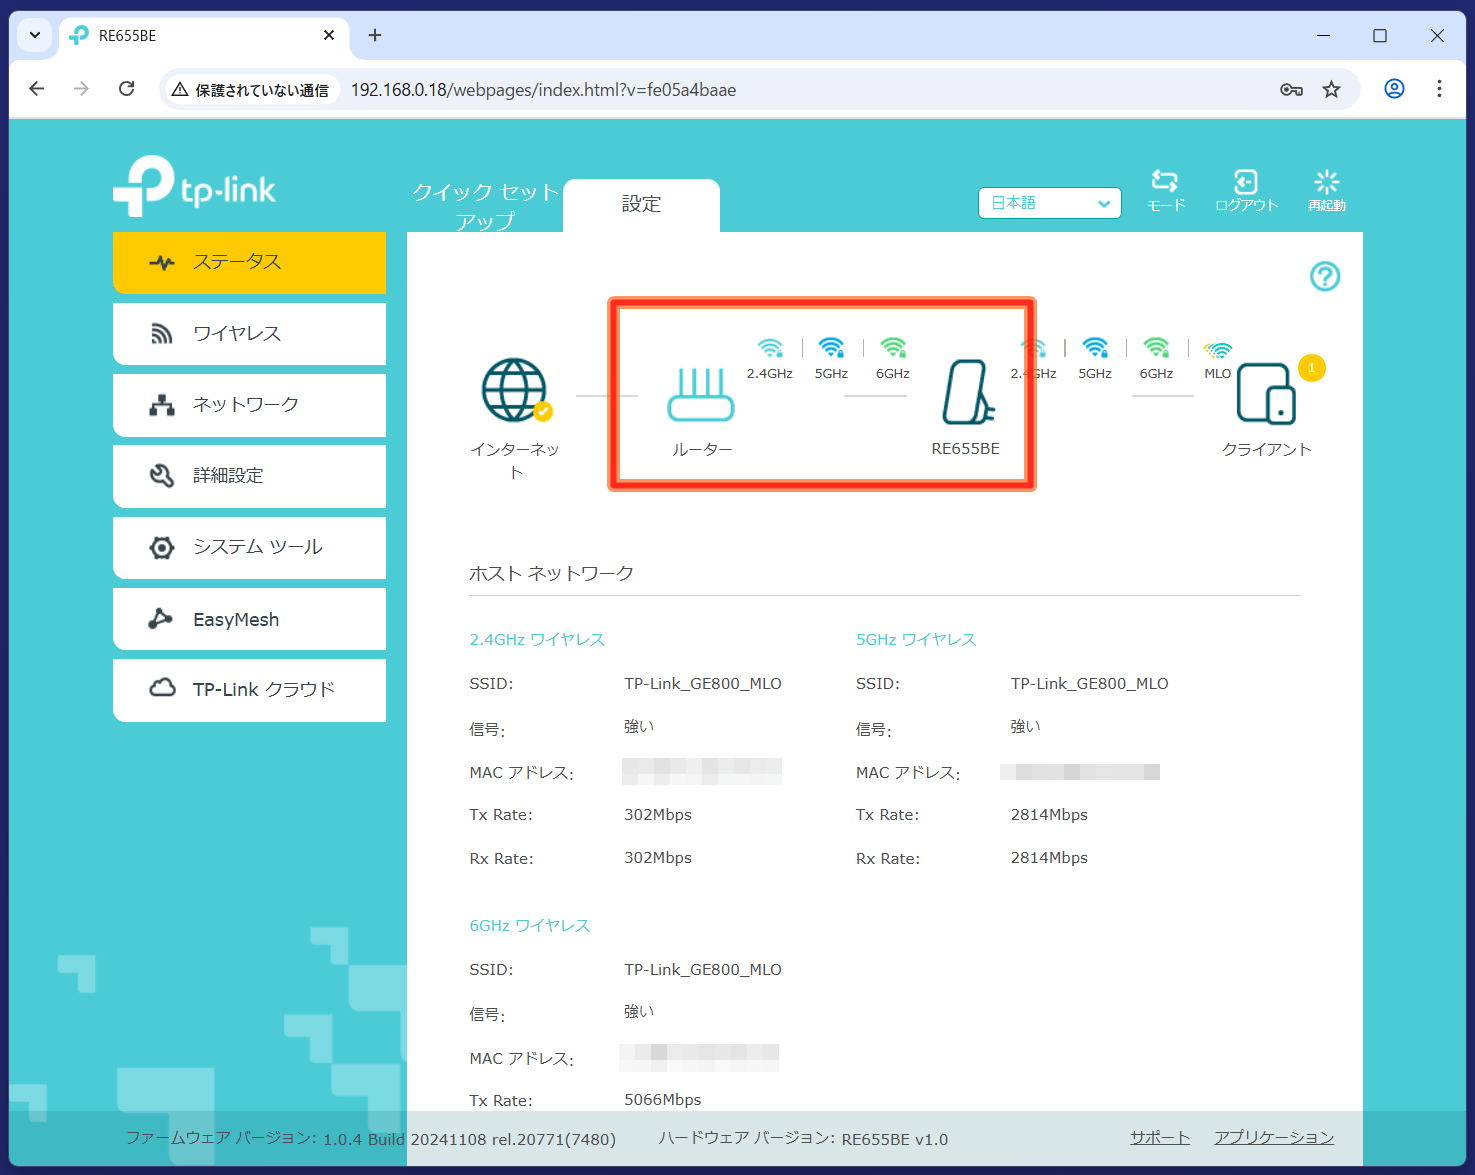Open the browser profile icon
1475x1175 pixels.
(x=1394, y=89)
